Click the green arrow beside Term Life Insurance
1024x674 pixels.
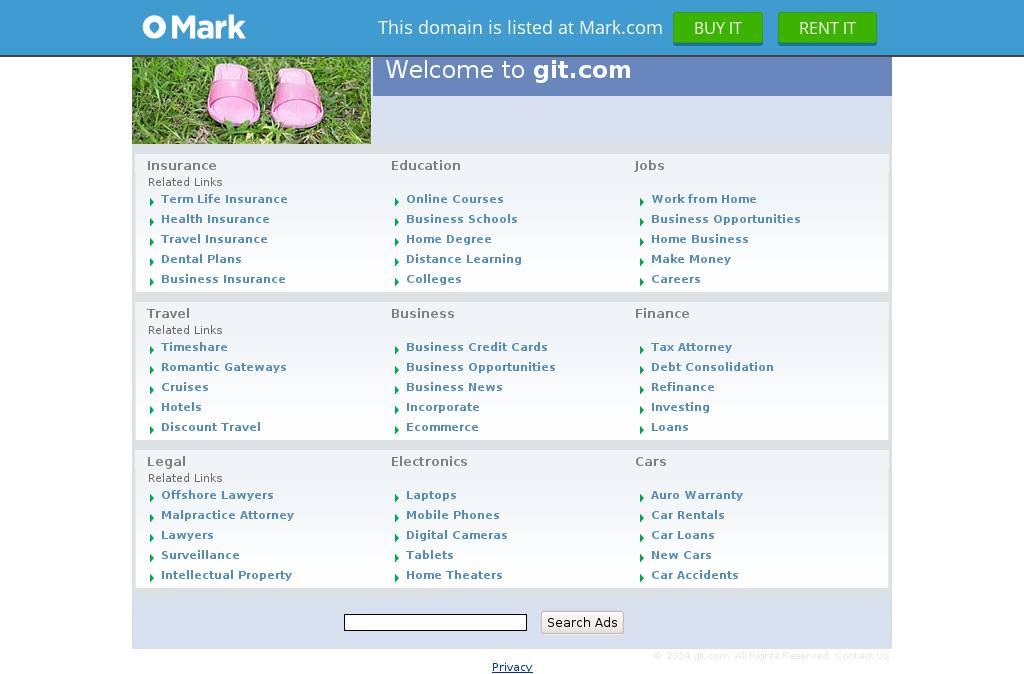(152, 201)
